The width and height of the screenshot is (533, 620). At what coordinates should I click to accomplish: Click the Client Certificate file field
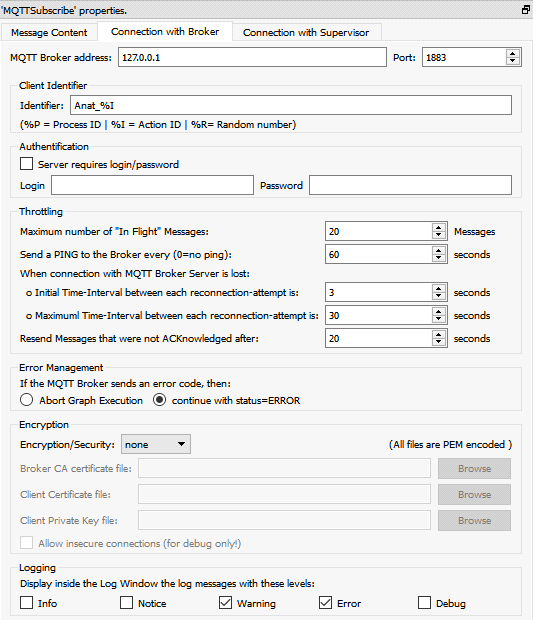coord(284,494)
